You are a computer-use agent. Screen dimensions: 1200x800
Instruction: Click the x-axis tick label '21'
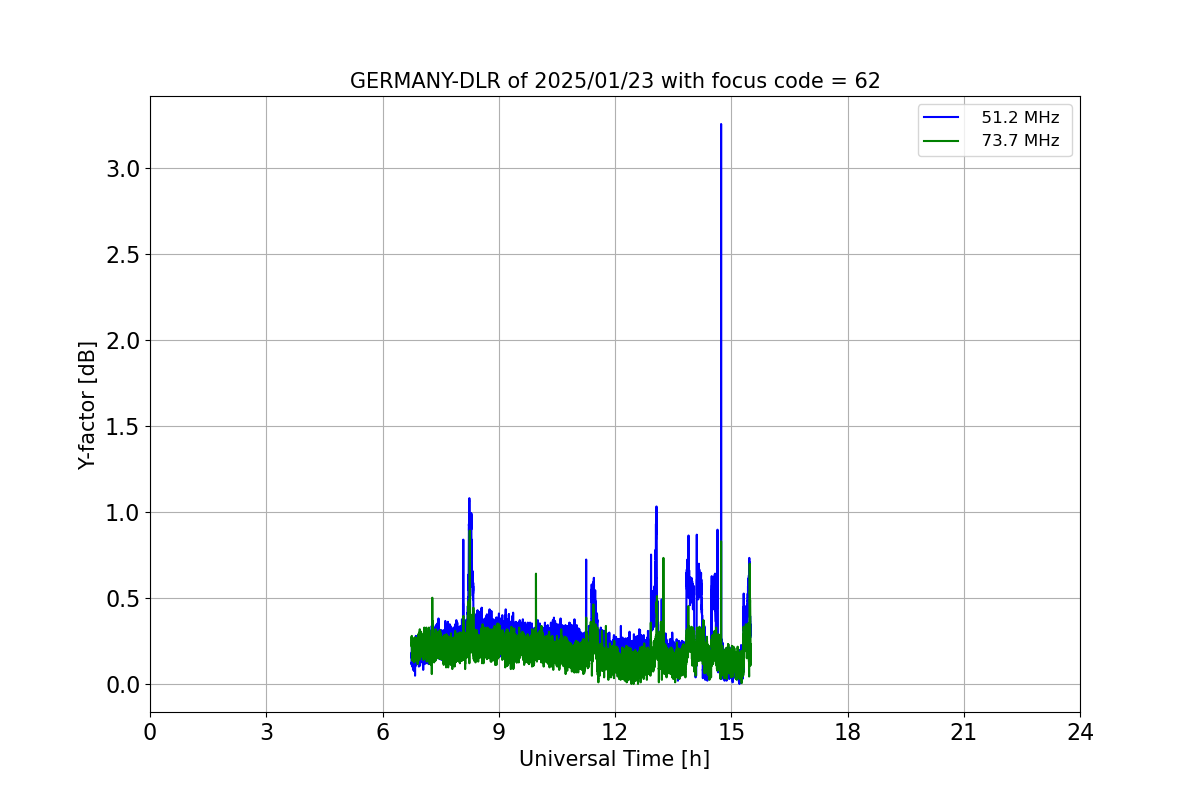964,732
